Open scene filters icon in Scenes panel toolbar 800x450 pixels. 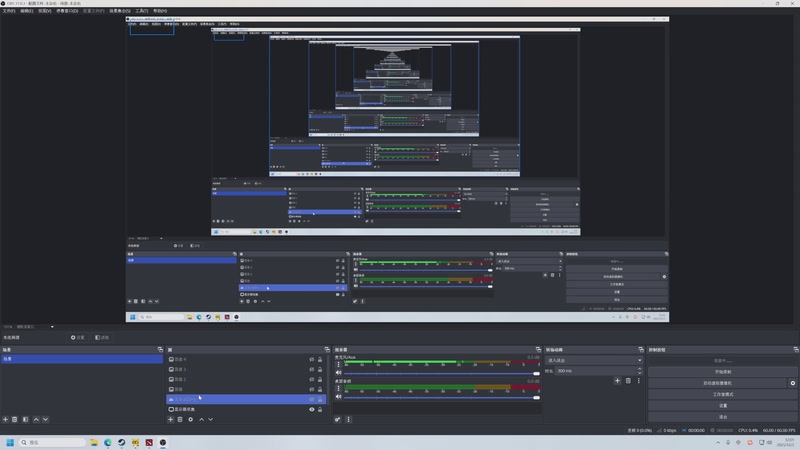pos(26,419)
